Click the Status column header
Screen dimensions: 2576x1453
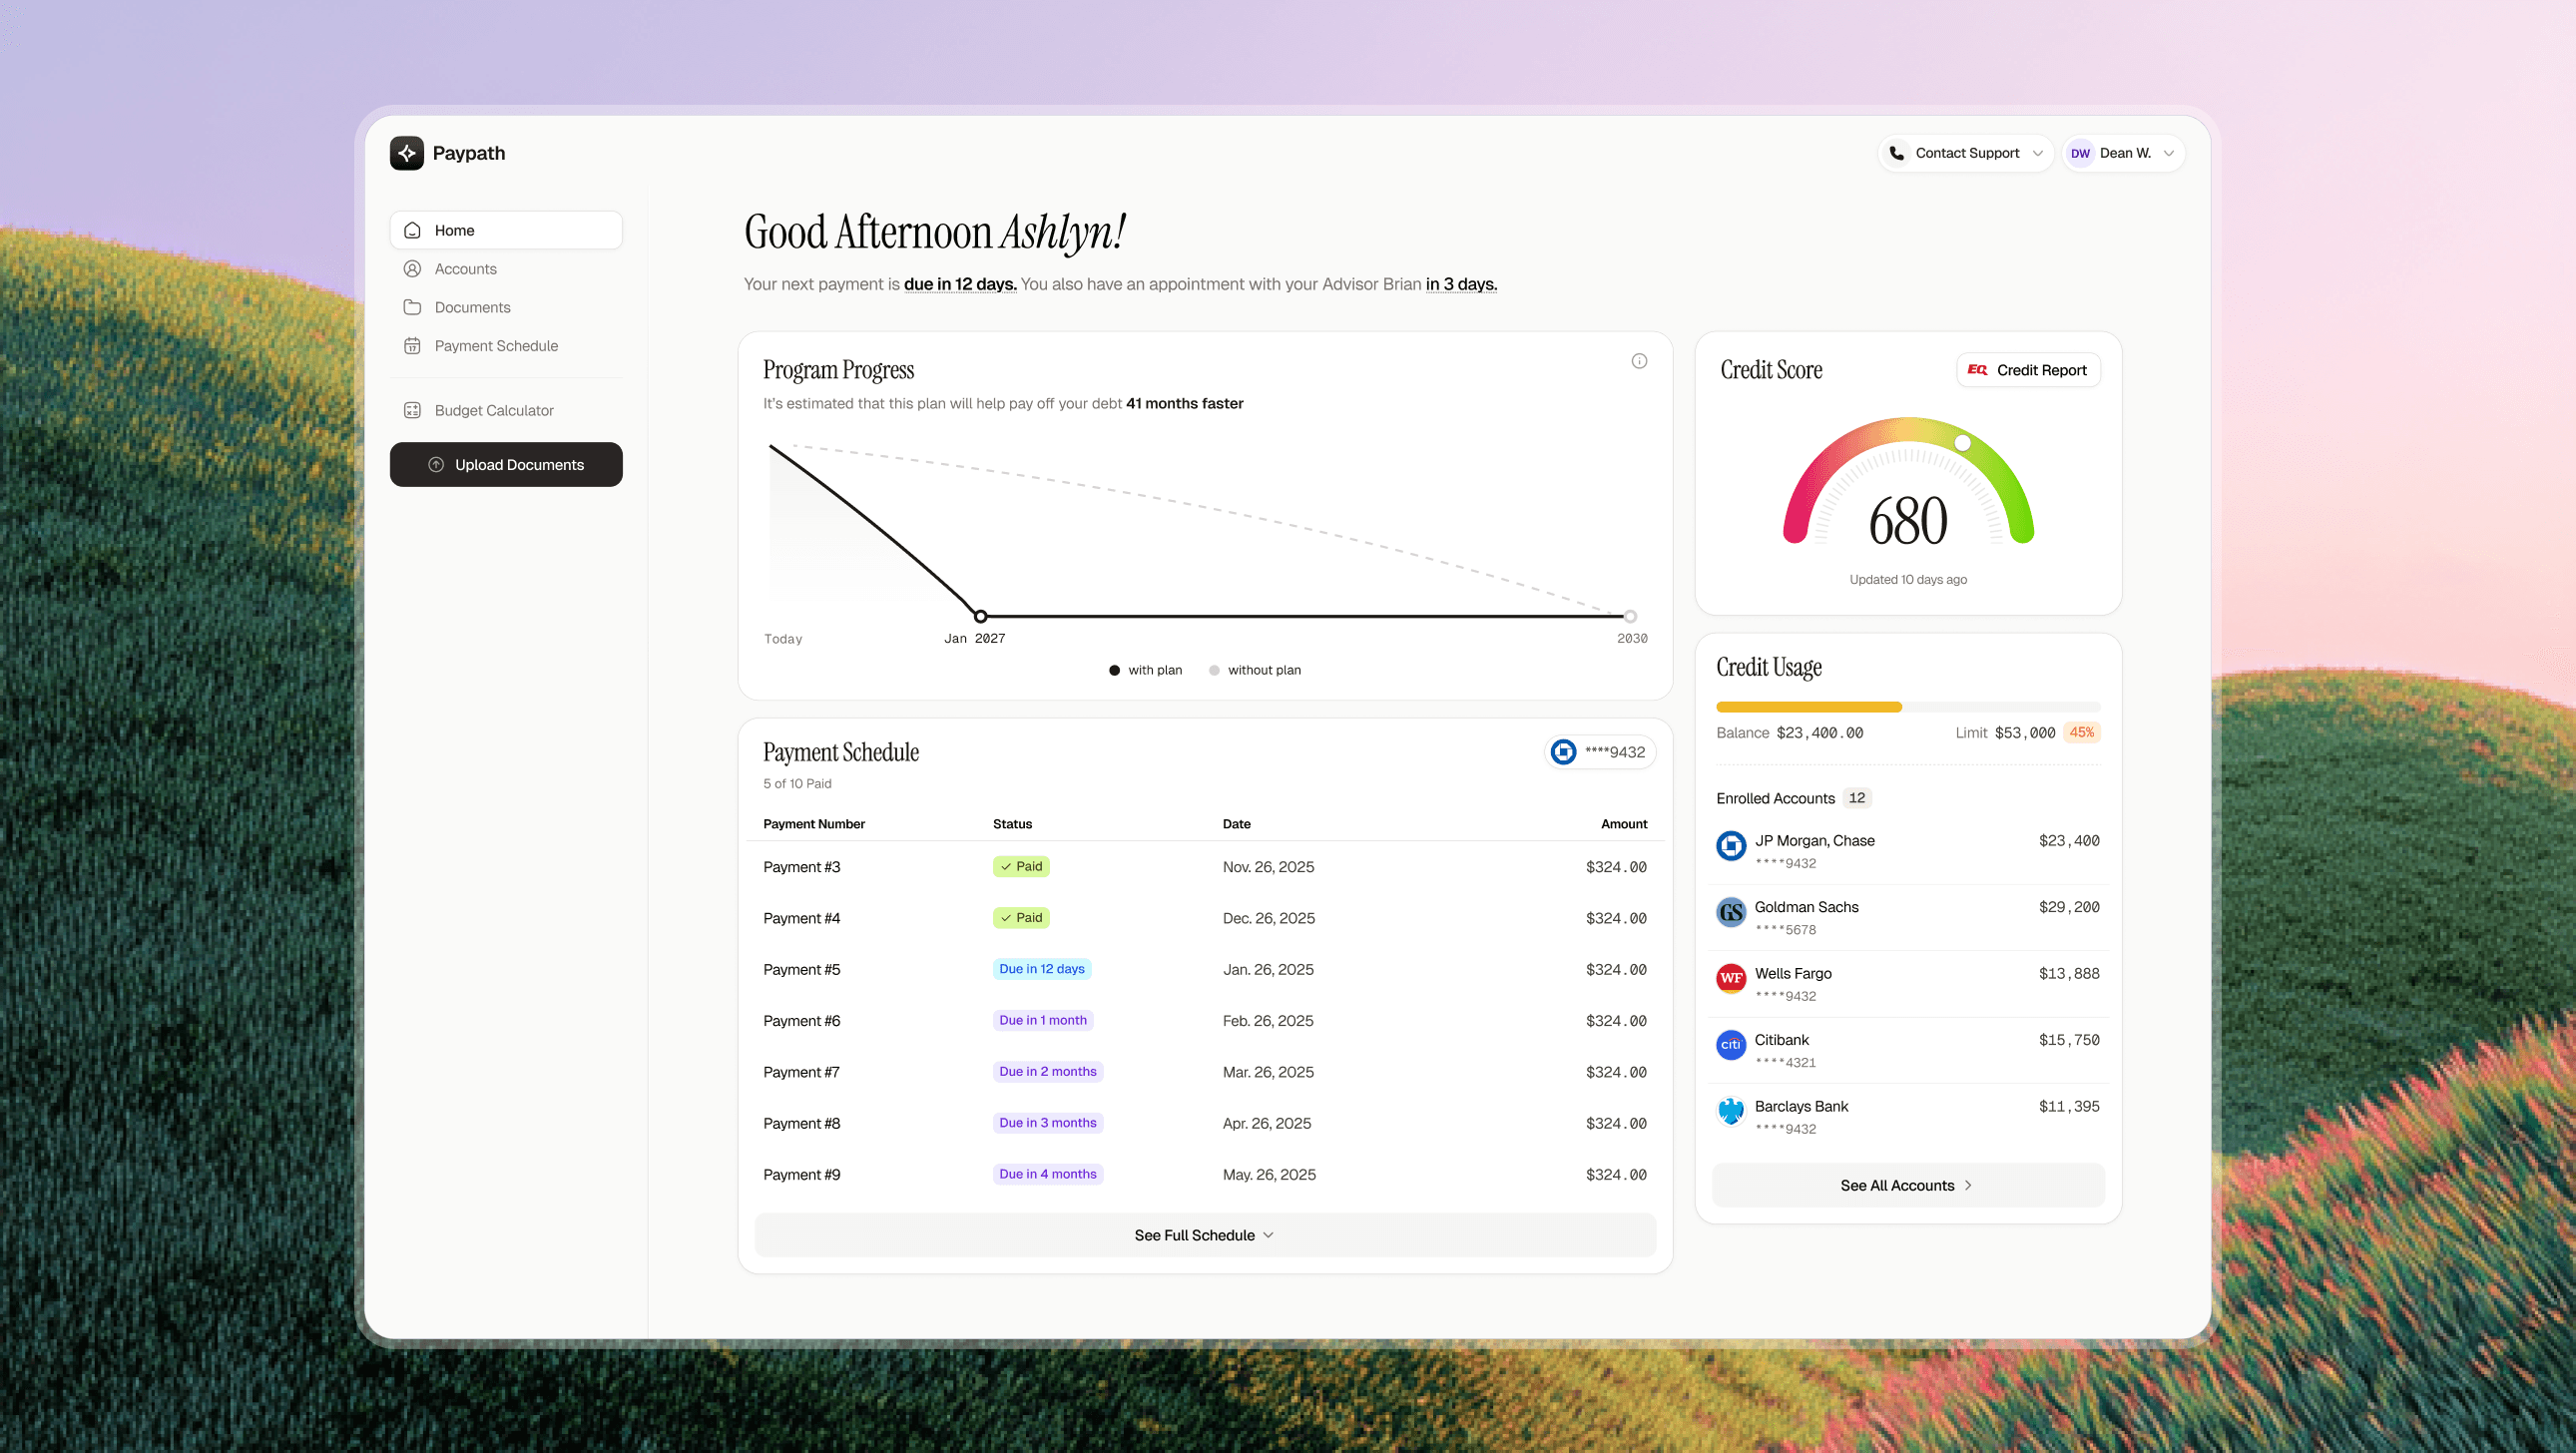1012,824
